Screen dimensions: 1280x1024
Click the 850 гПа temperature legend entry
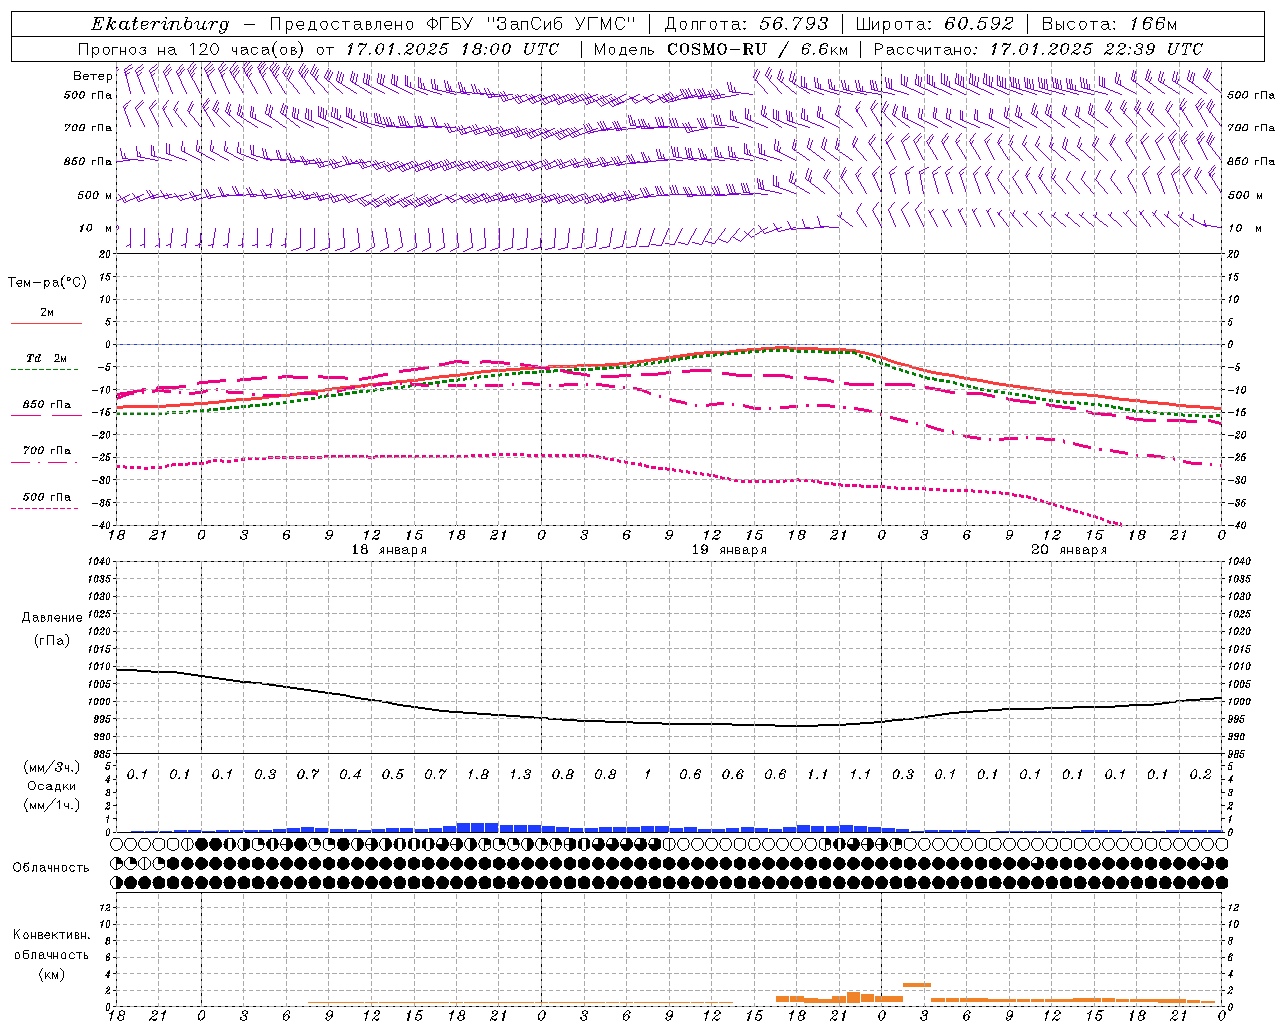tap(46, 409)
